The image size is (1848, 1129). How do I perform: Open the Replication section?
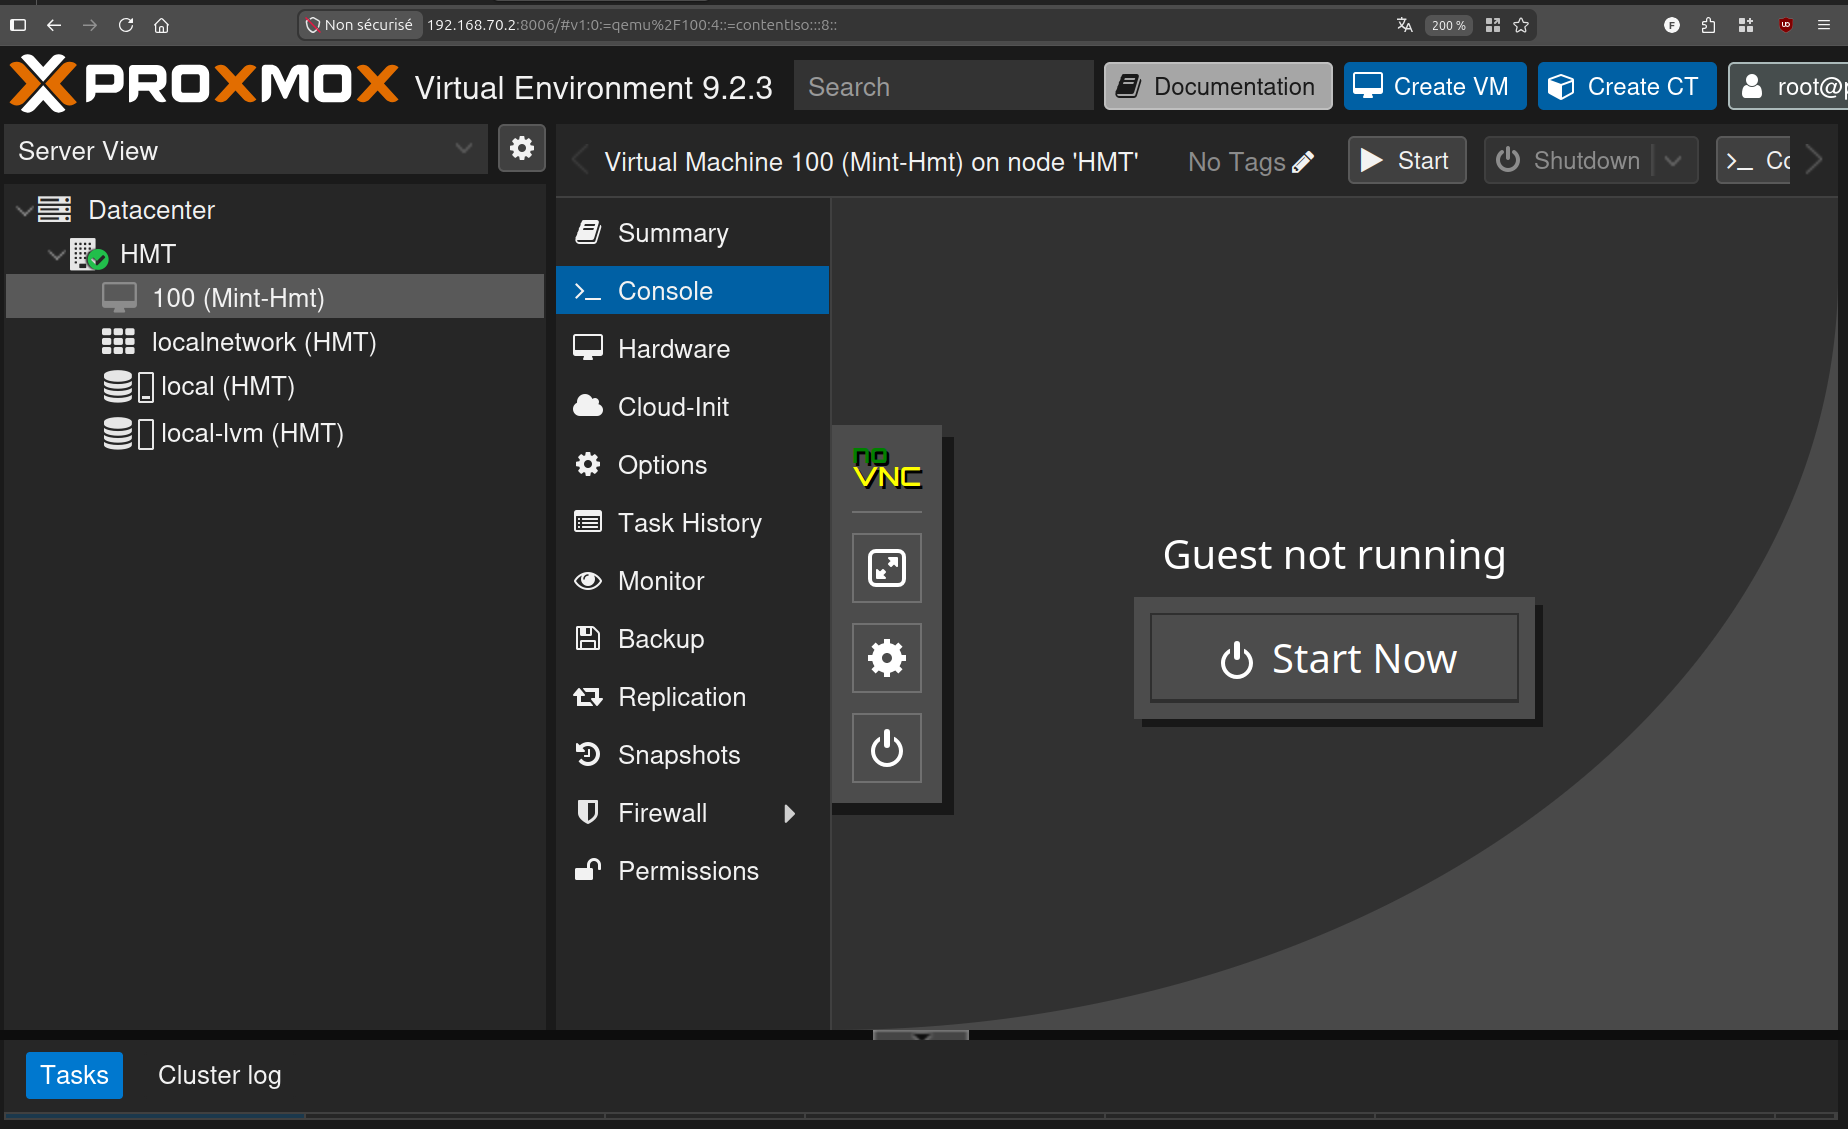692,697
